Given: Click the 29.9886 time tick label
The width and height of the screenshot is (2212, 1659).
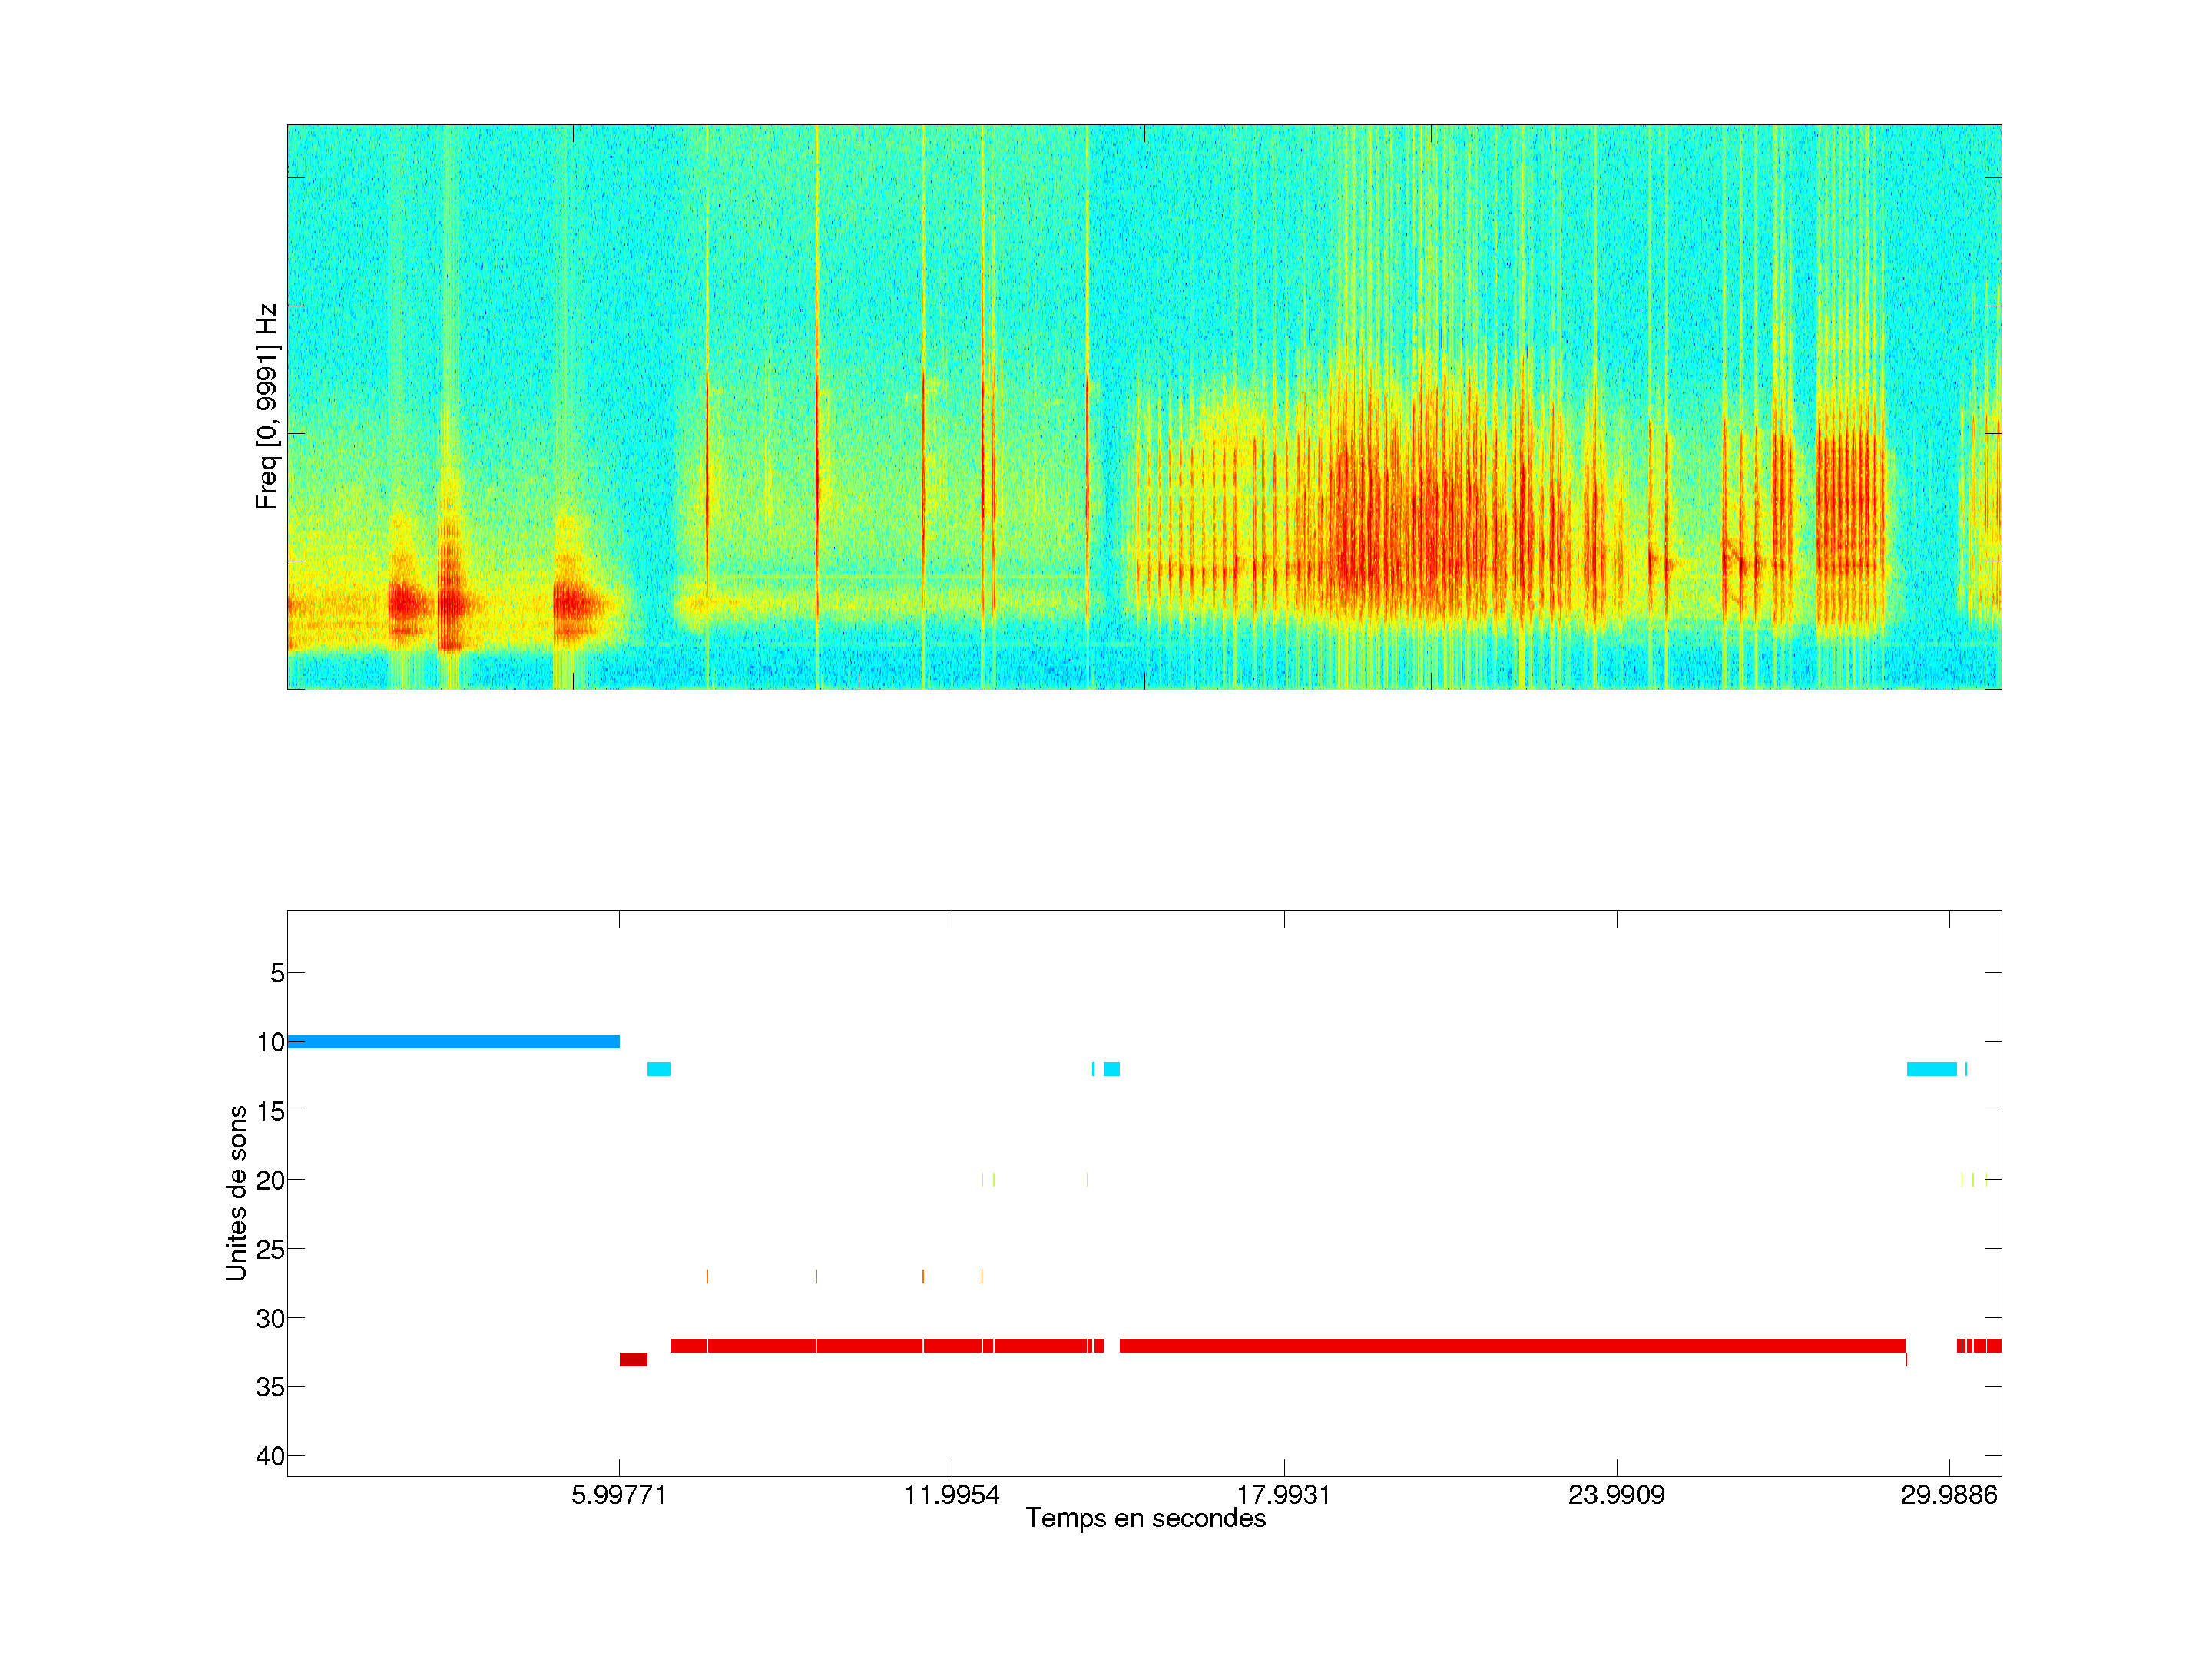Looking at the screenshot, I should click(x=1948, y=1495).
